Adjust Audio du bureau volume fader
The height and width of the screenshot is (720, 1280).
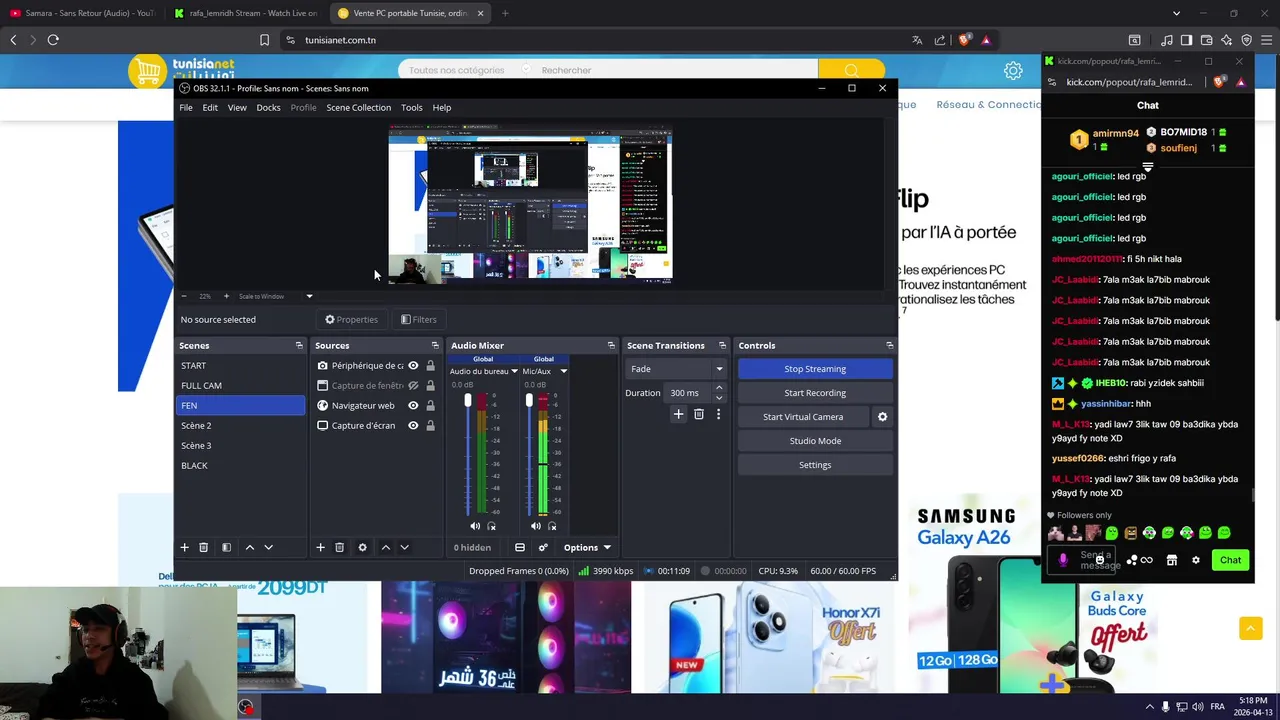pos(467,401)
